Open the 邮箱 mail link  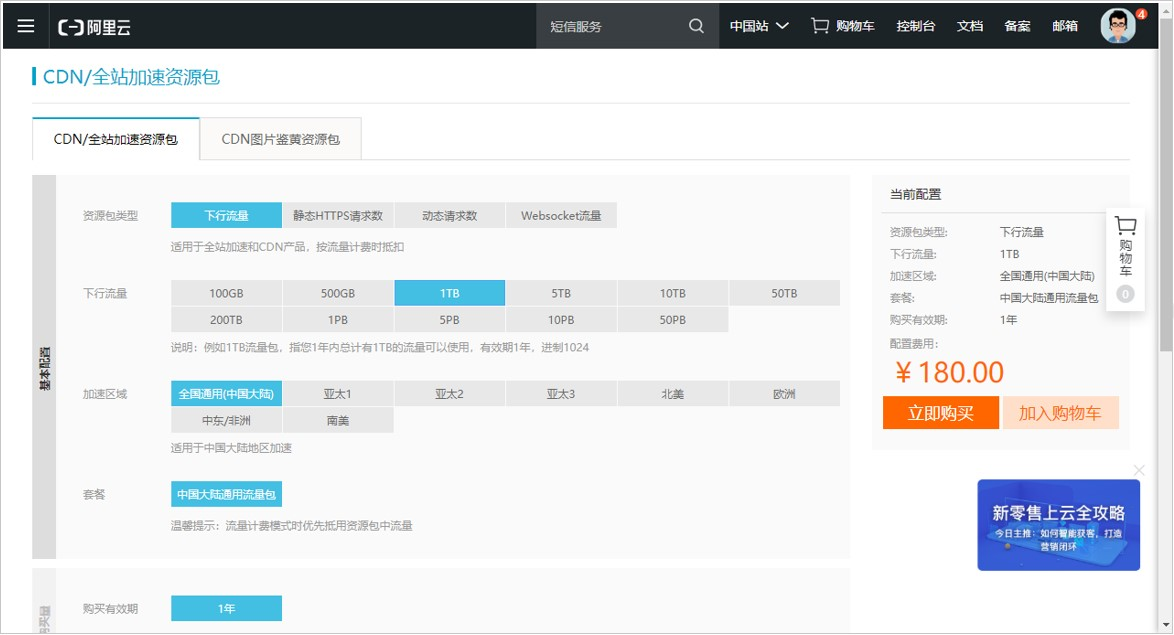(1065, 26)
